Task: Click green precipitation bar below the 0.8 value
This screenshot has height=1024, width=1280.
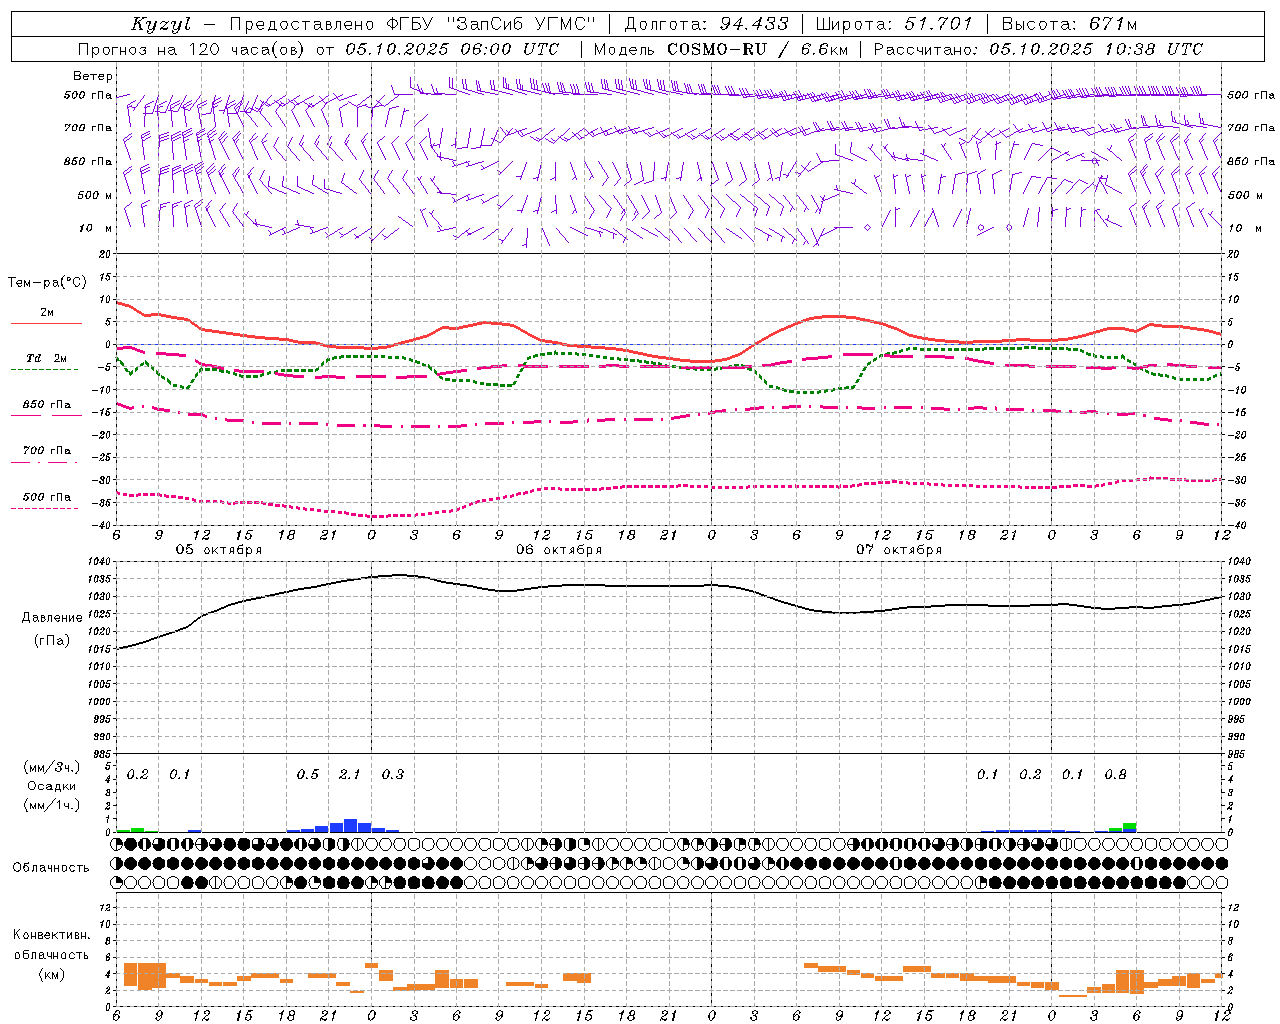Action: 1129,826
